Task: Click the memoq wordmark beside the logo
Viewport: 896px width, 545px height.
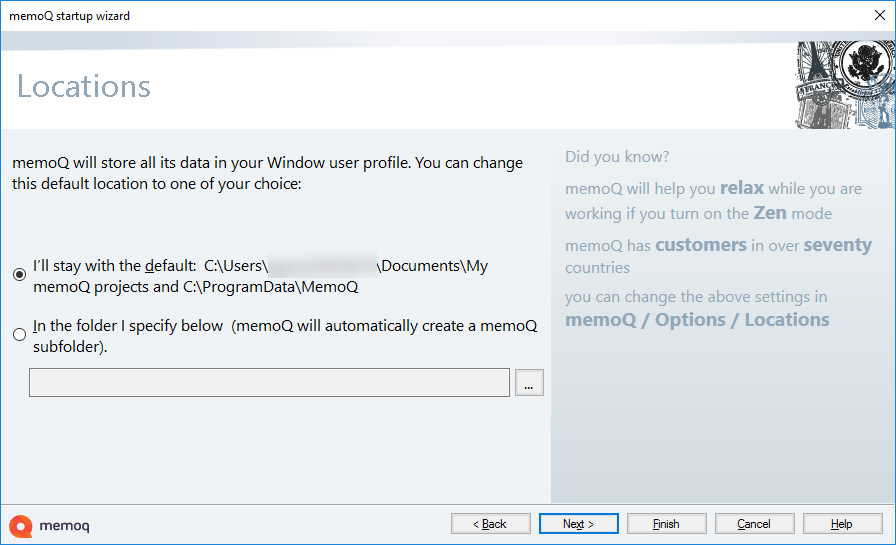Action: [x=65, y=526]
